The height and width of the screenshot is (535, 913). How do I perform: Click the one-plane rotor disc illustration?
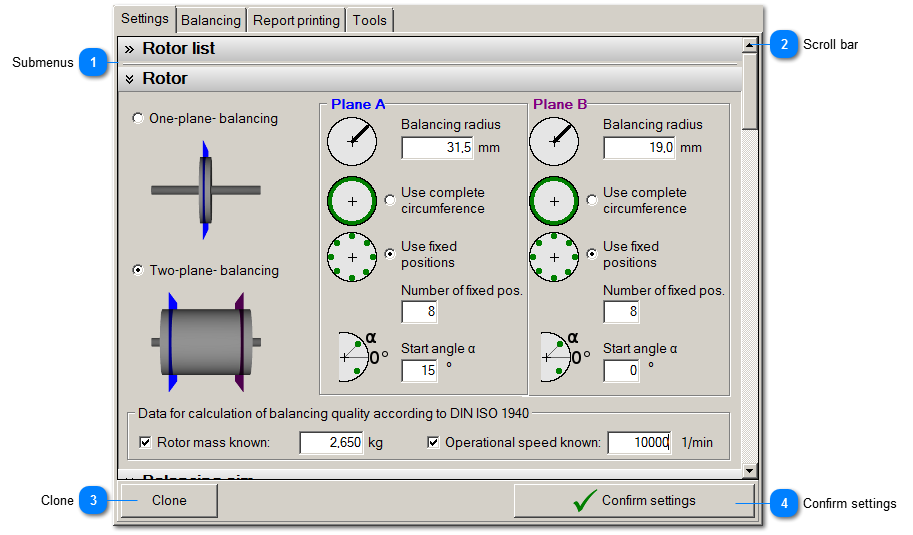[x=205, y=190]
